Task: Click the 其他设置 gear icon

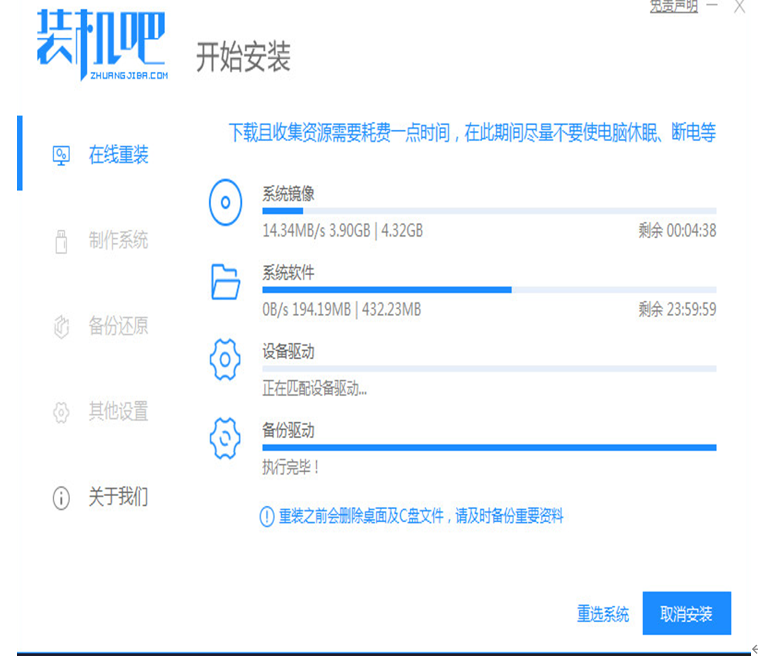Action: [61, 411]
